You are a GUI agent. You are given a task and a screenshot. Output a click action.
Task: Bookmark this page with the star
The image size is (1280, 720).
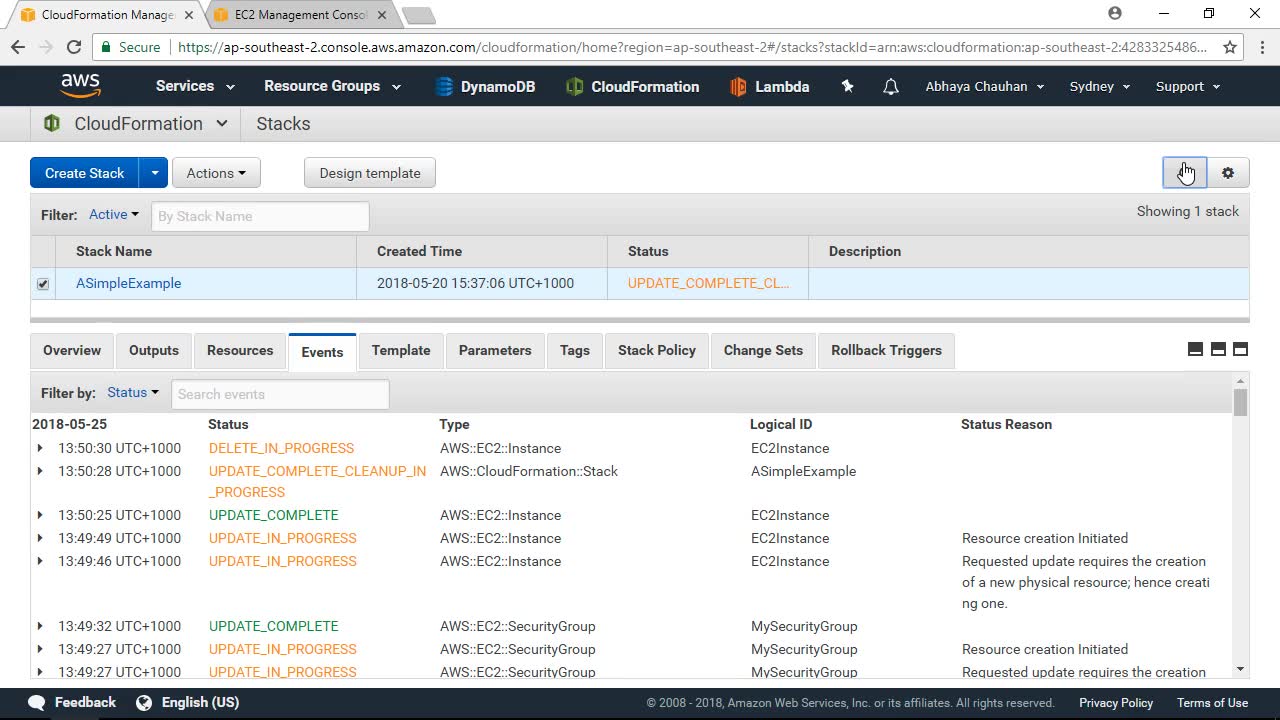click(1230, 47)
